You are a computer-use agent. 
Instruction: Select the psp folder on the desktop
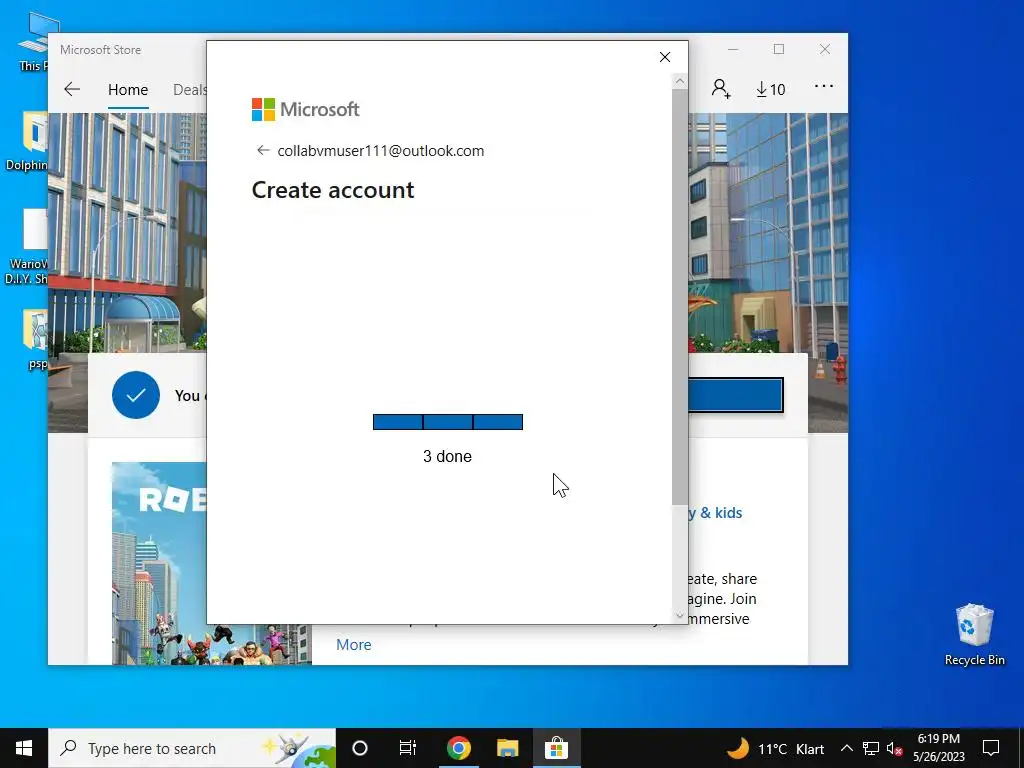coord(34,340)
